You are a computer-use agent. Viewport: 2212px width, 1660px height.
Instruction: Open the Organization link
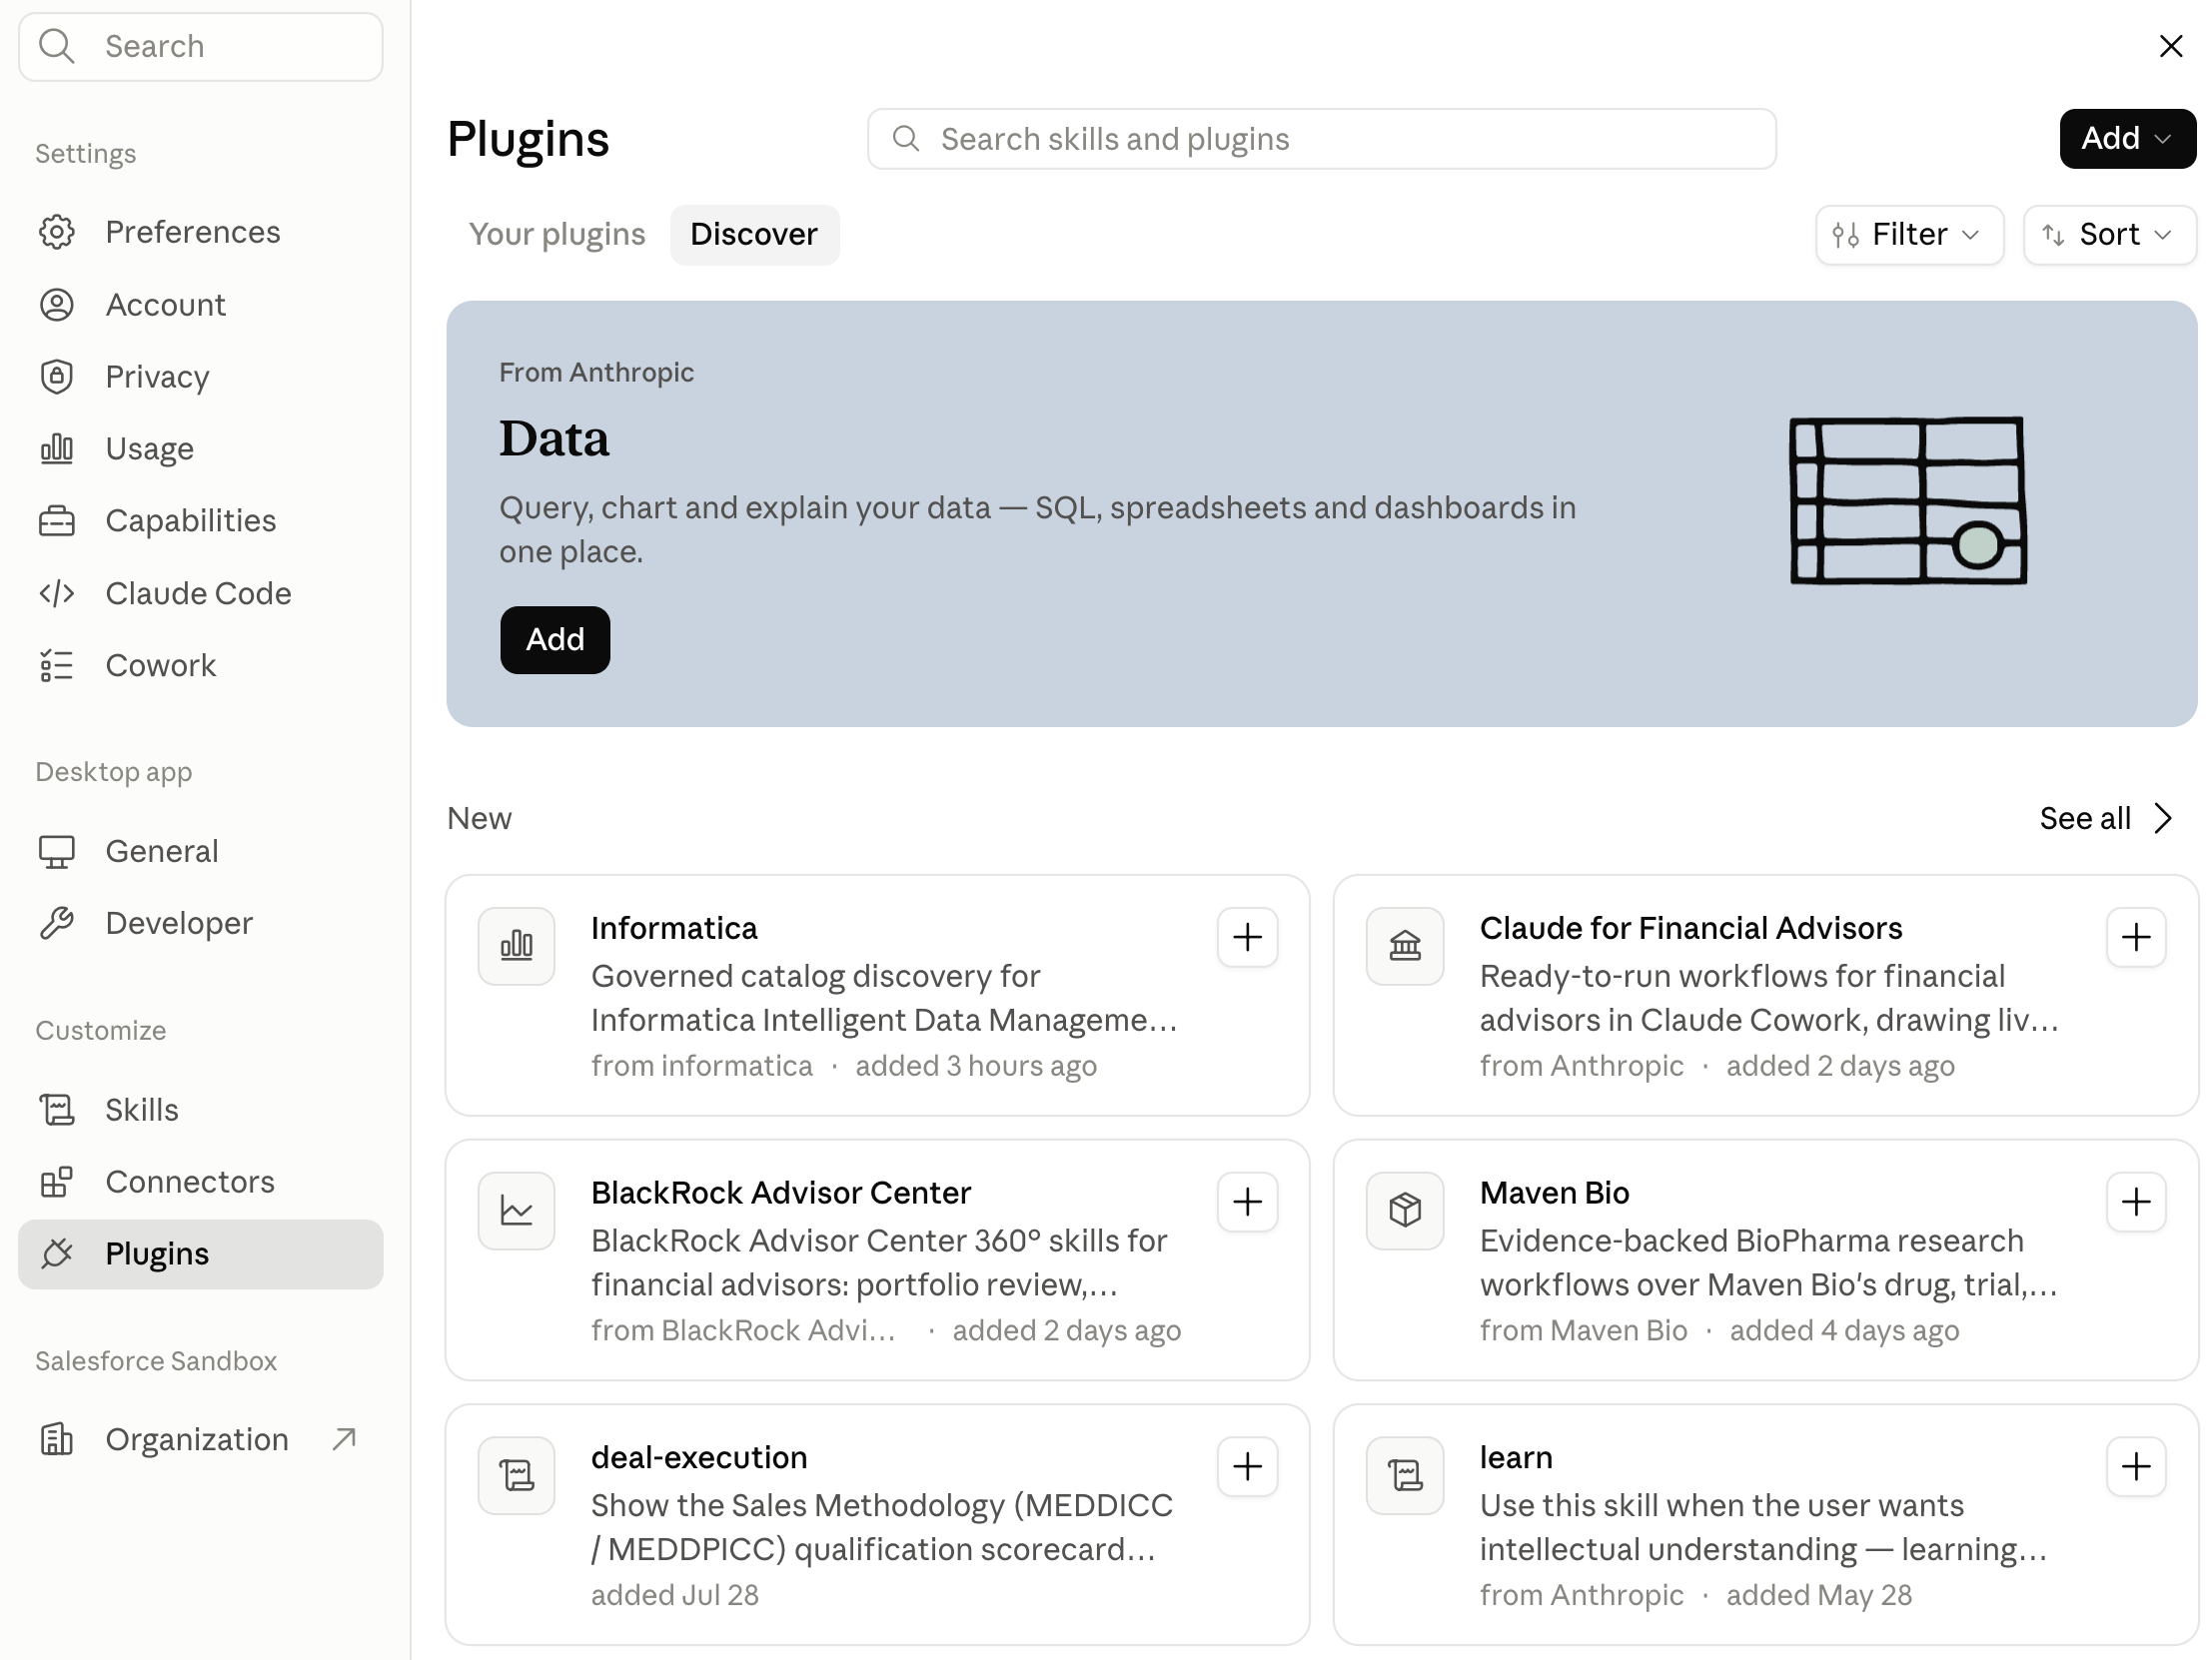200,1439
